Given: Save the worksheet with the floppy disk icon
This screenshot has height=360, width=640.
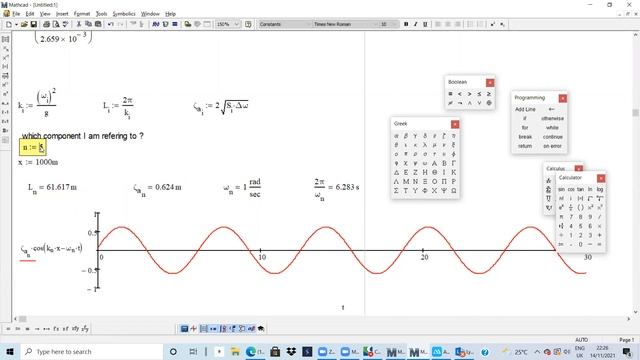Looking at the screenshot, I should [33, 24].
